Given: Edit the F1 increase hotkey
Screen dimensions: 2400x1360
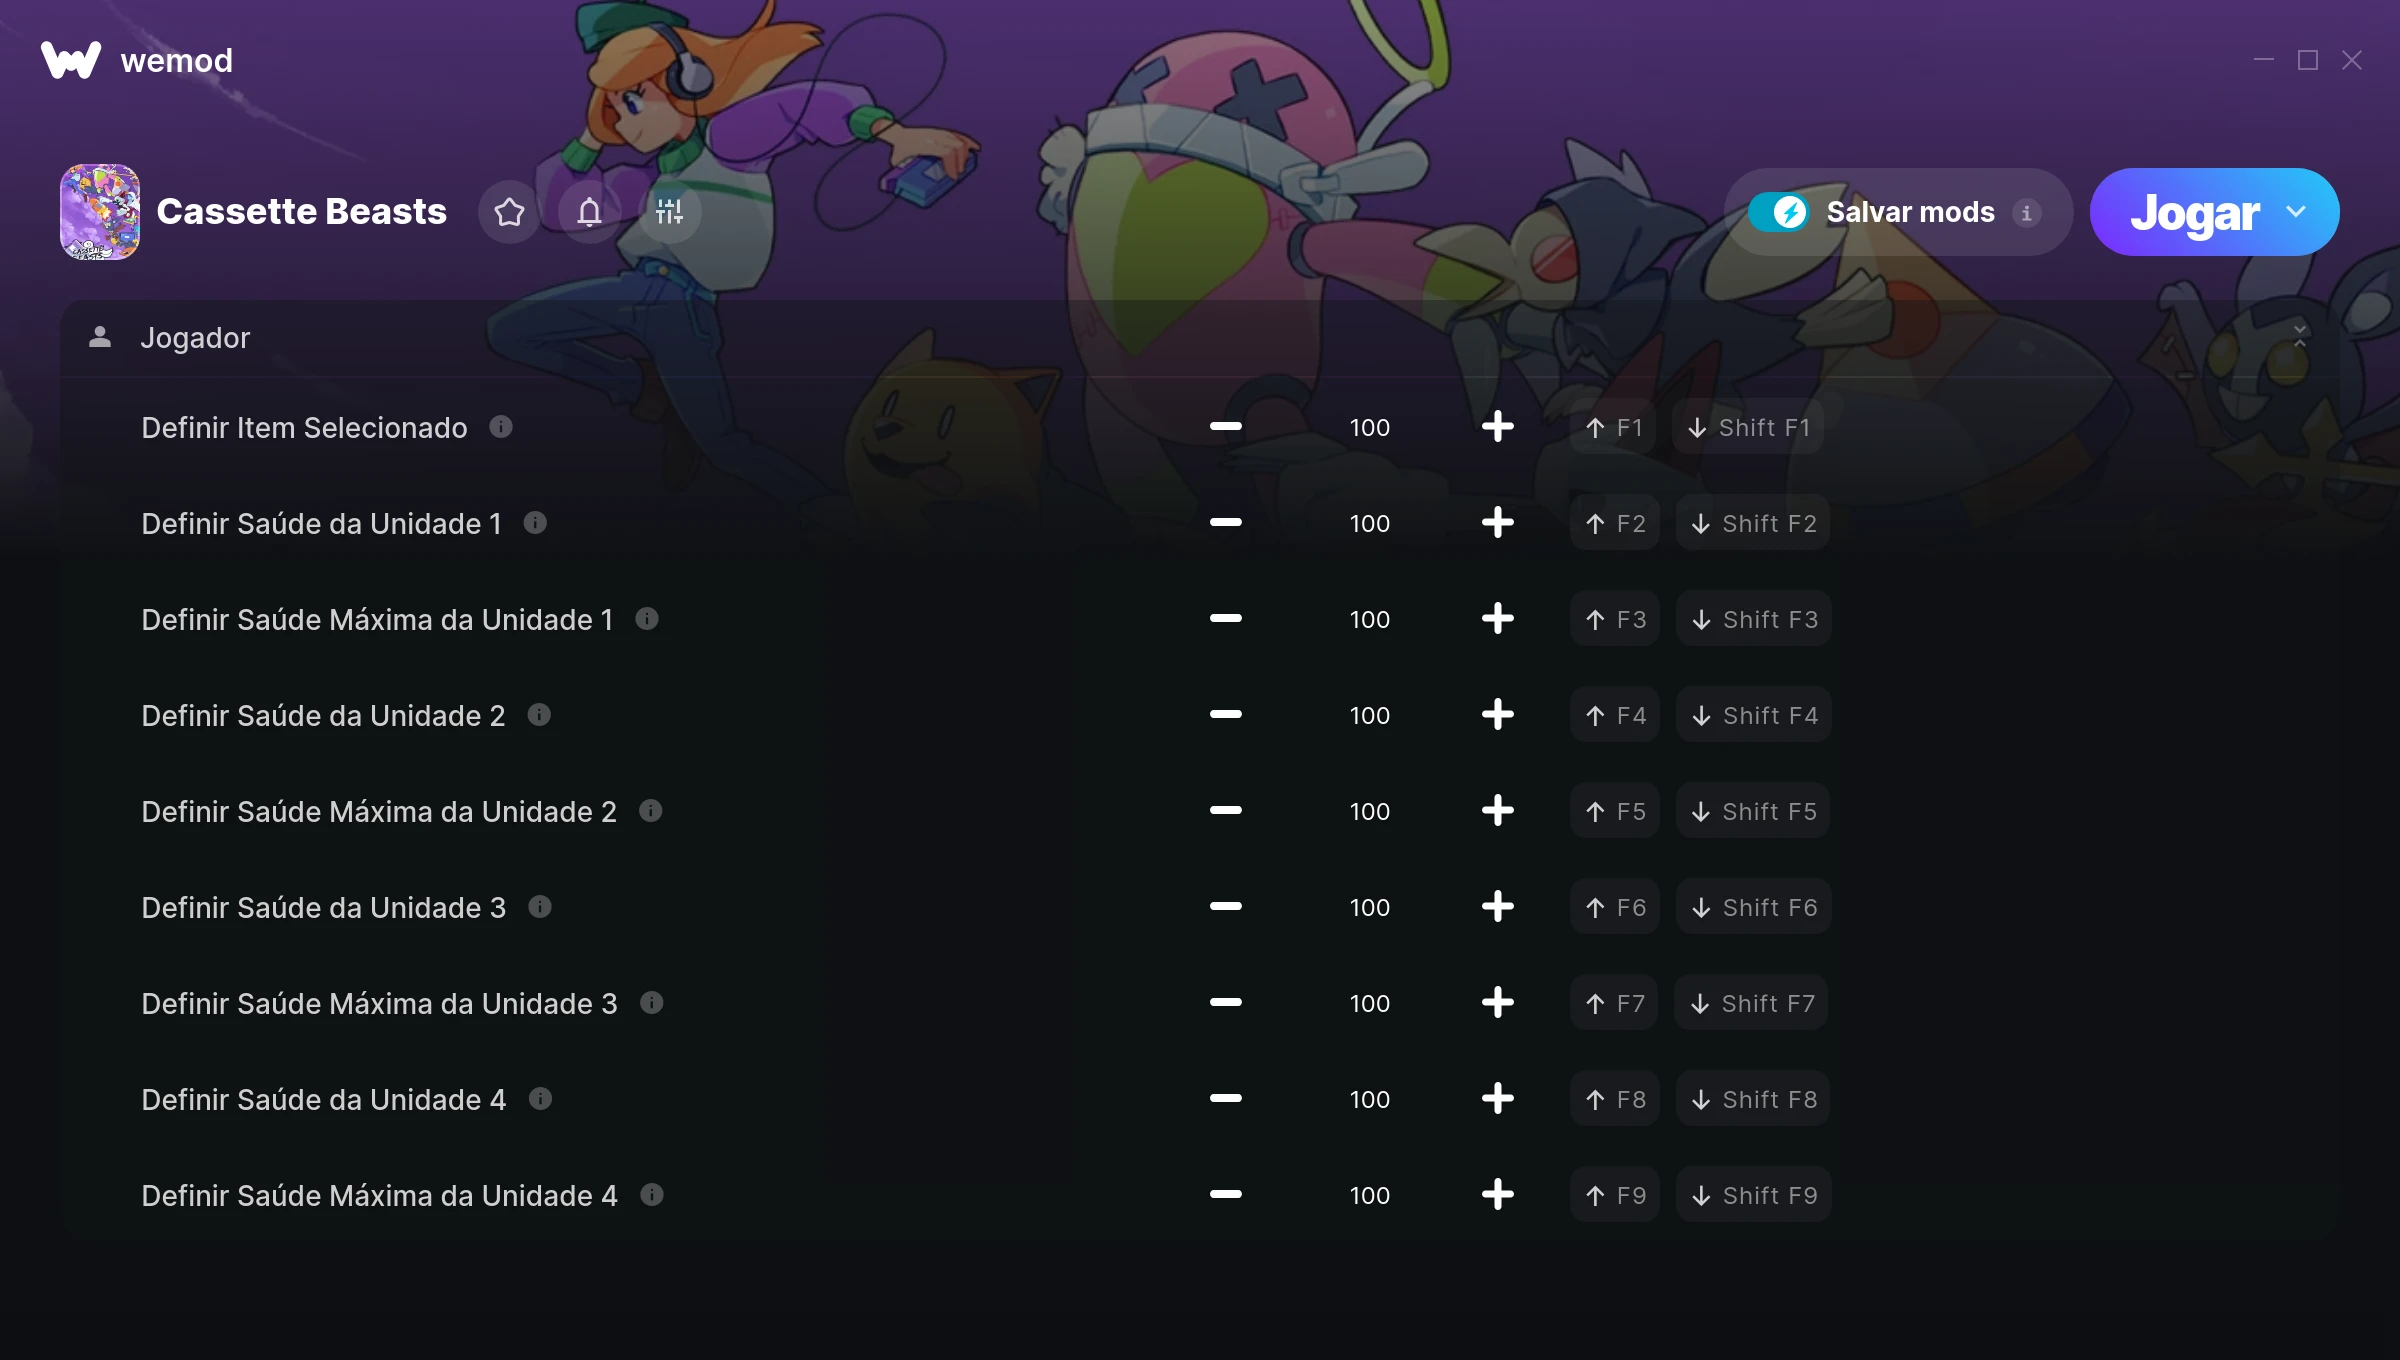Looking at the screenshot, I should click(x=1613, y=427).
